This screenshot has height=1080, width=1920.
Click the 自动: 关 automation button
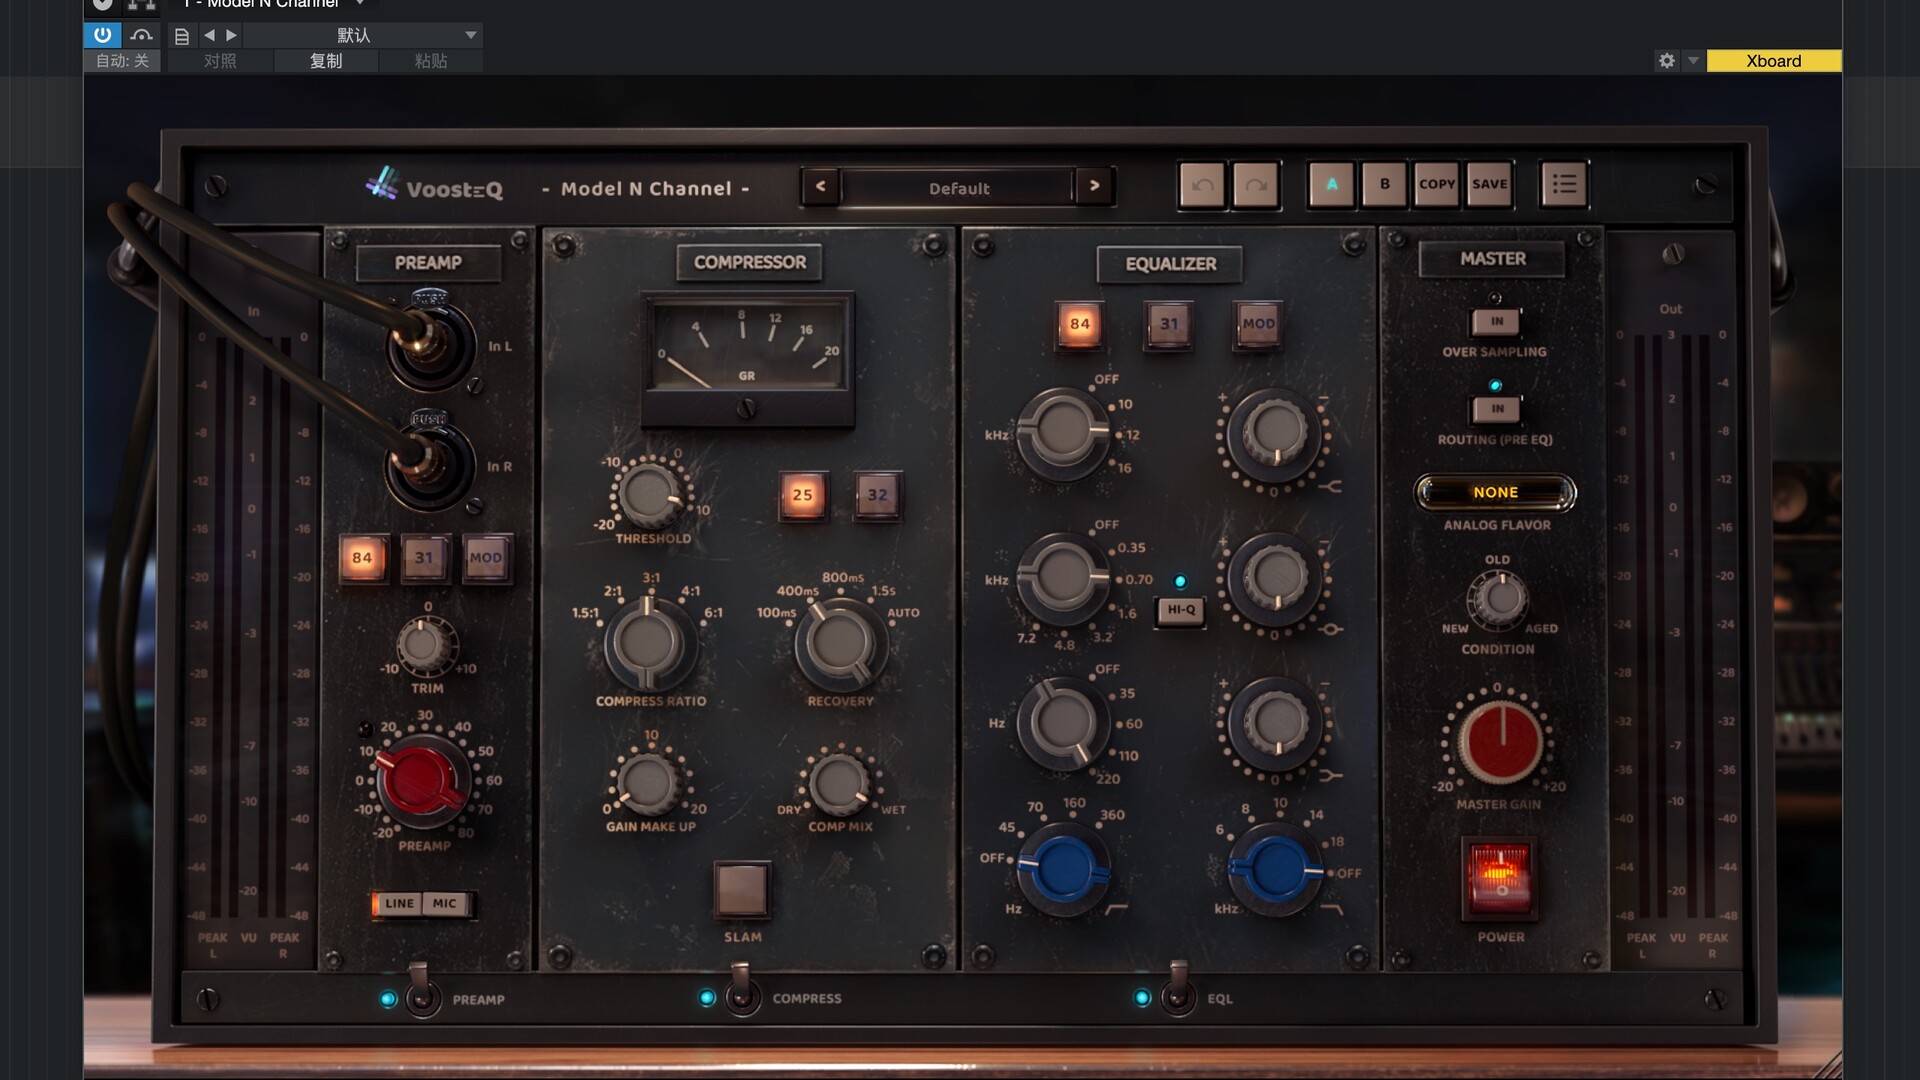pyautogui.click(x=122, y=61)
